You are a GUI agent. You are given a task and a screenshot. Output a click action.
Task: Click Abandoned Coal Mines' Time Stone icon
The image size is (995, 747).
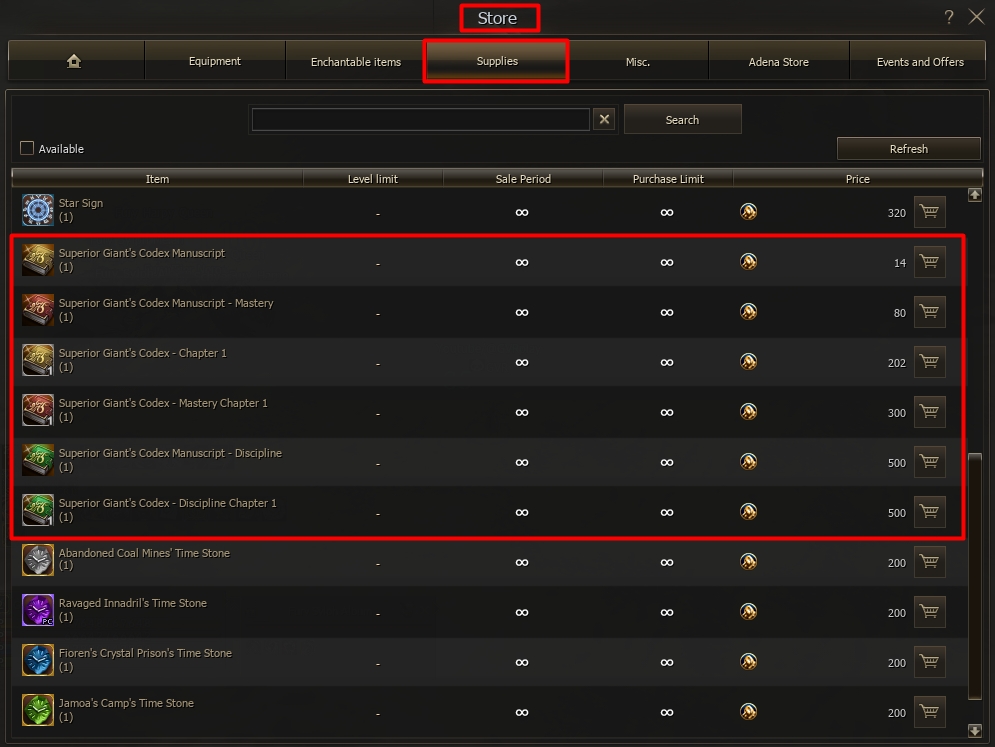[x=38, y=560]
